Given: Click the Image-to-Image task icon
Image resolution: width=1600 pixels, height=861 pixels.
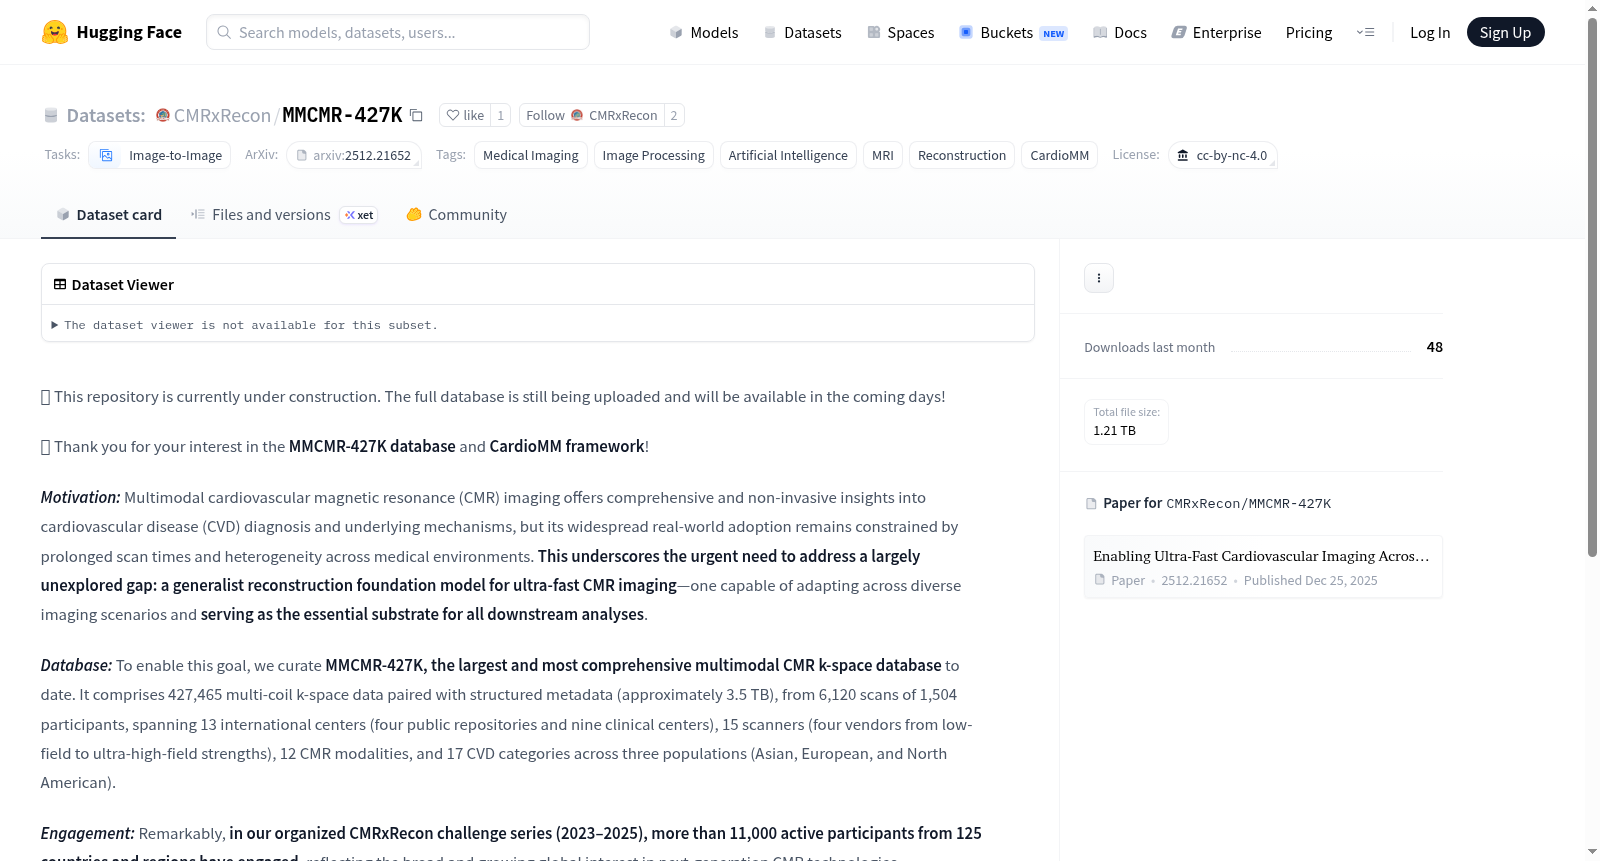Looking at the screenshot, I should point(106,155).
